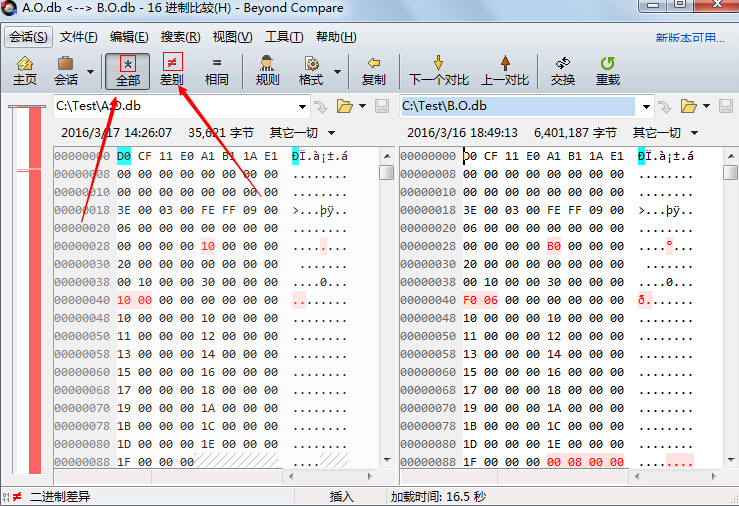This screenshot has height=506, width=739.
Task: Click the right pane horizontal scroll left arrow
Action: pyautogui.click(x=637, y=476)
